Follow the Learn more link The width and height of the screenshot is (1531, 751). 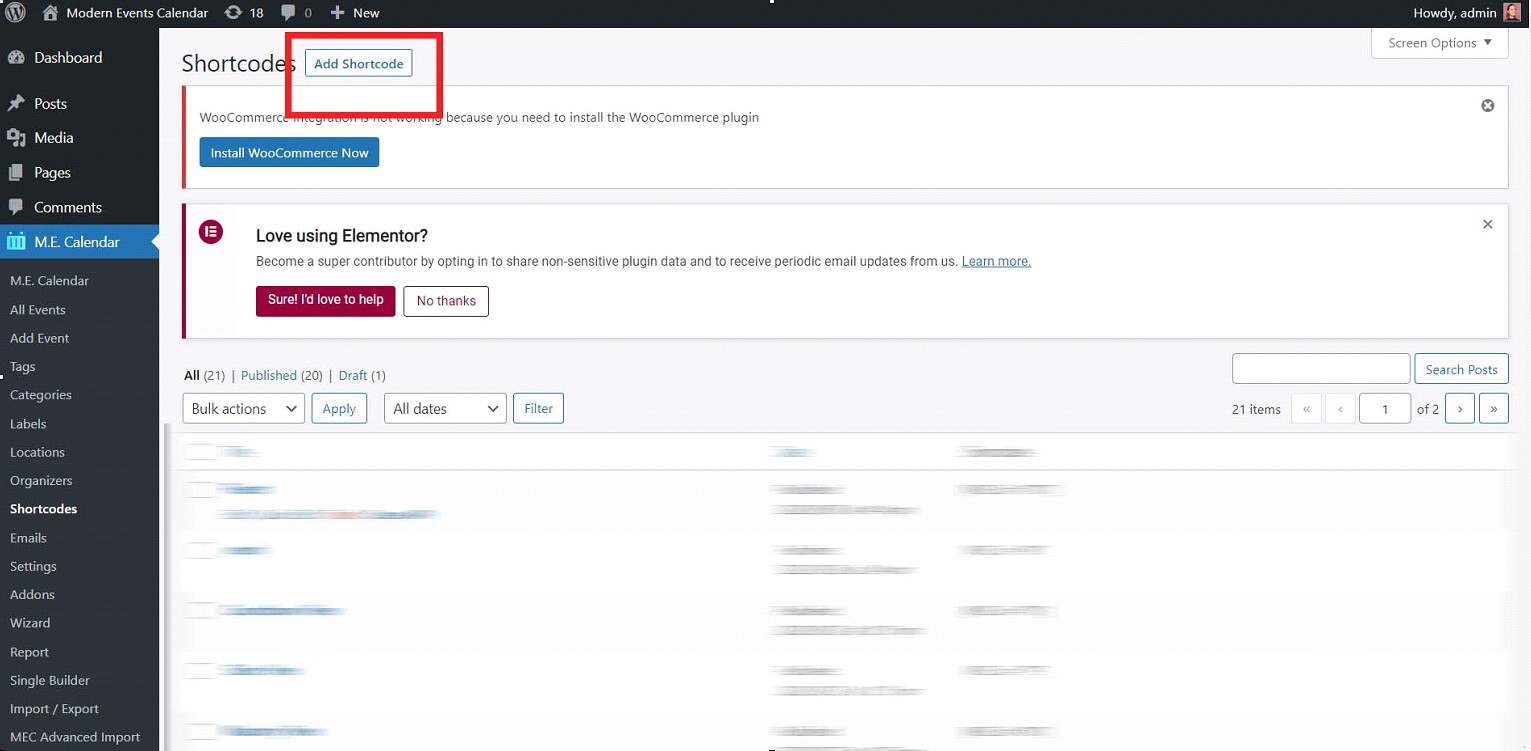point(996,261)
